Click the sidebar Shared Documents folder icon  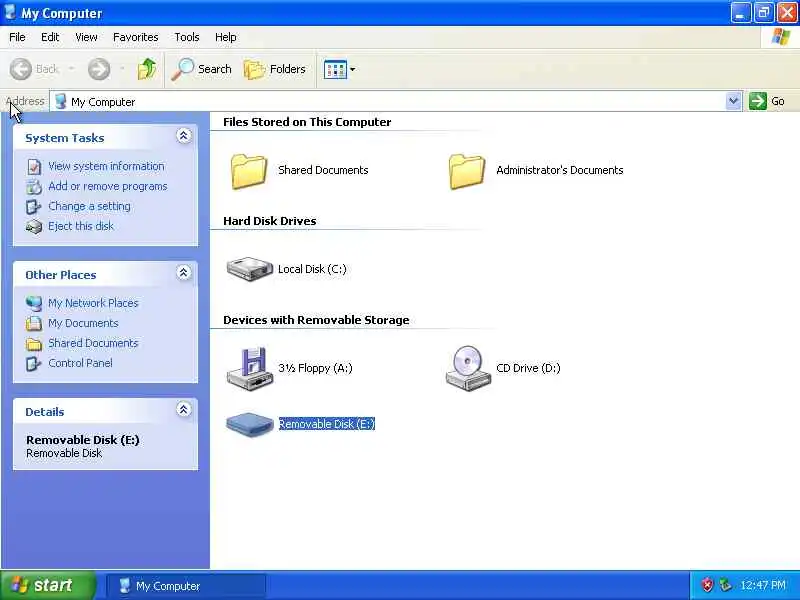34,344
